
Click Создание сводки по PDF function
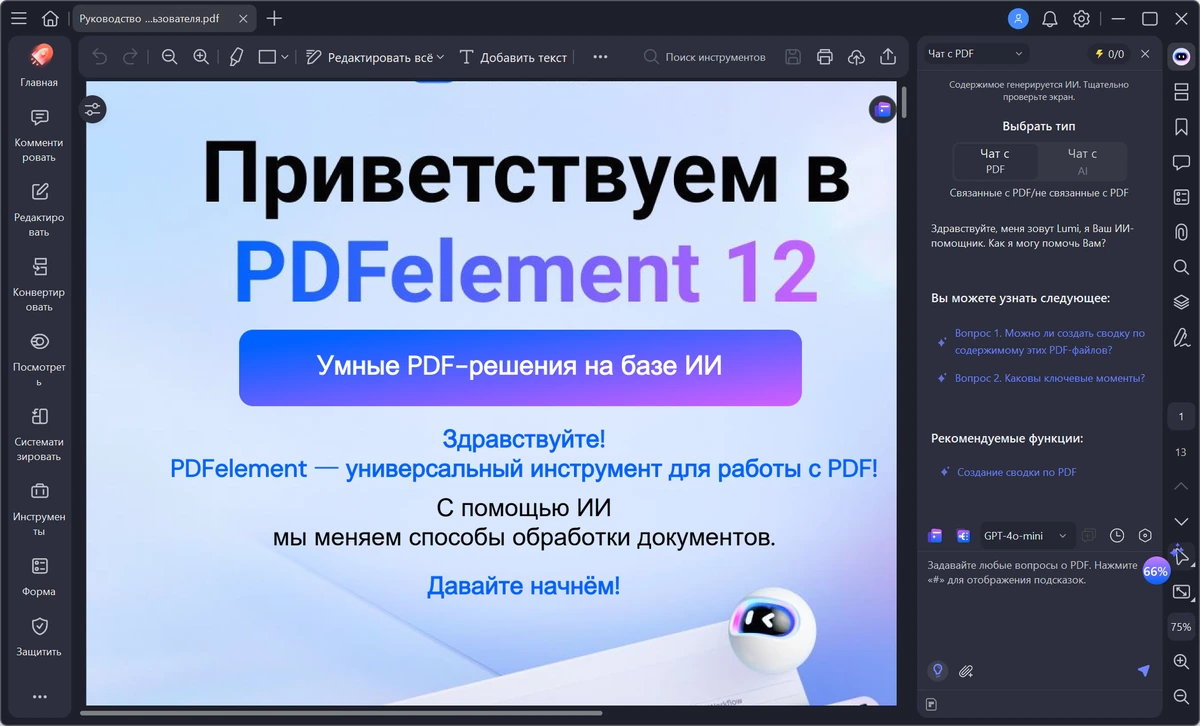click(x=1006, y=472)
